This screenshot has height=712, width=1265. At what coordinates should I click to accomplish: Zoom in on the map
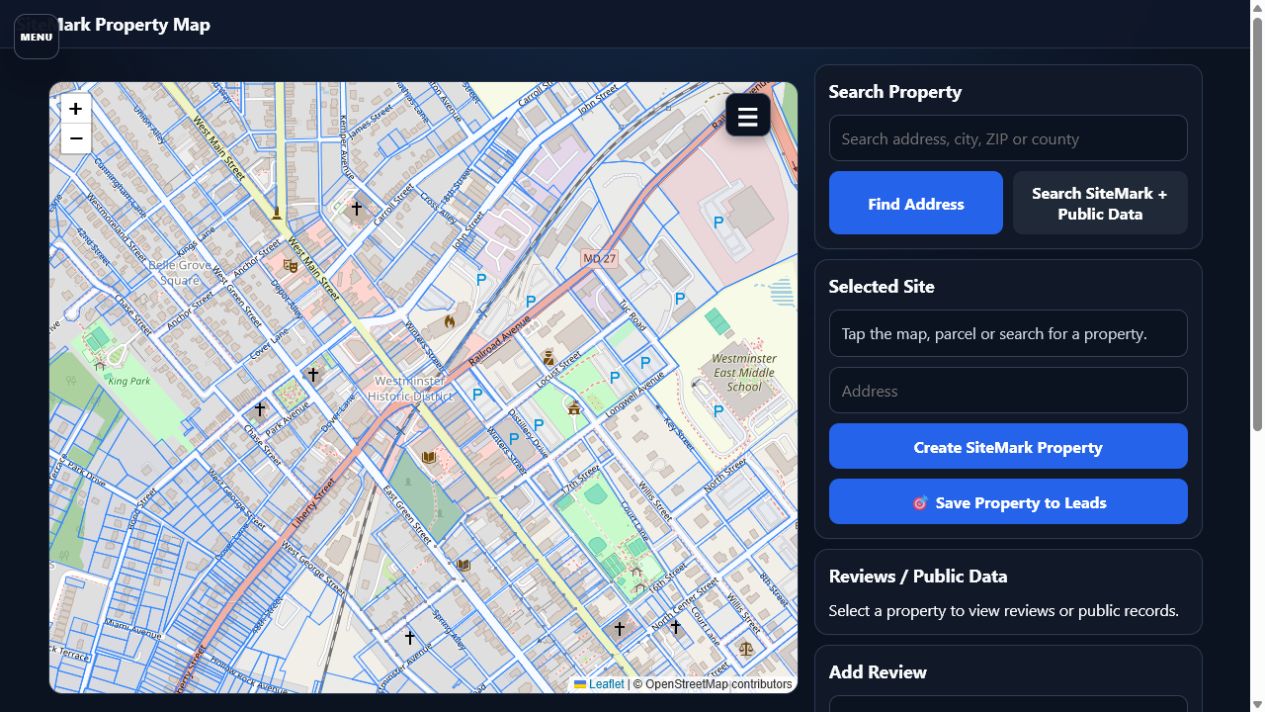76,109
